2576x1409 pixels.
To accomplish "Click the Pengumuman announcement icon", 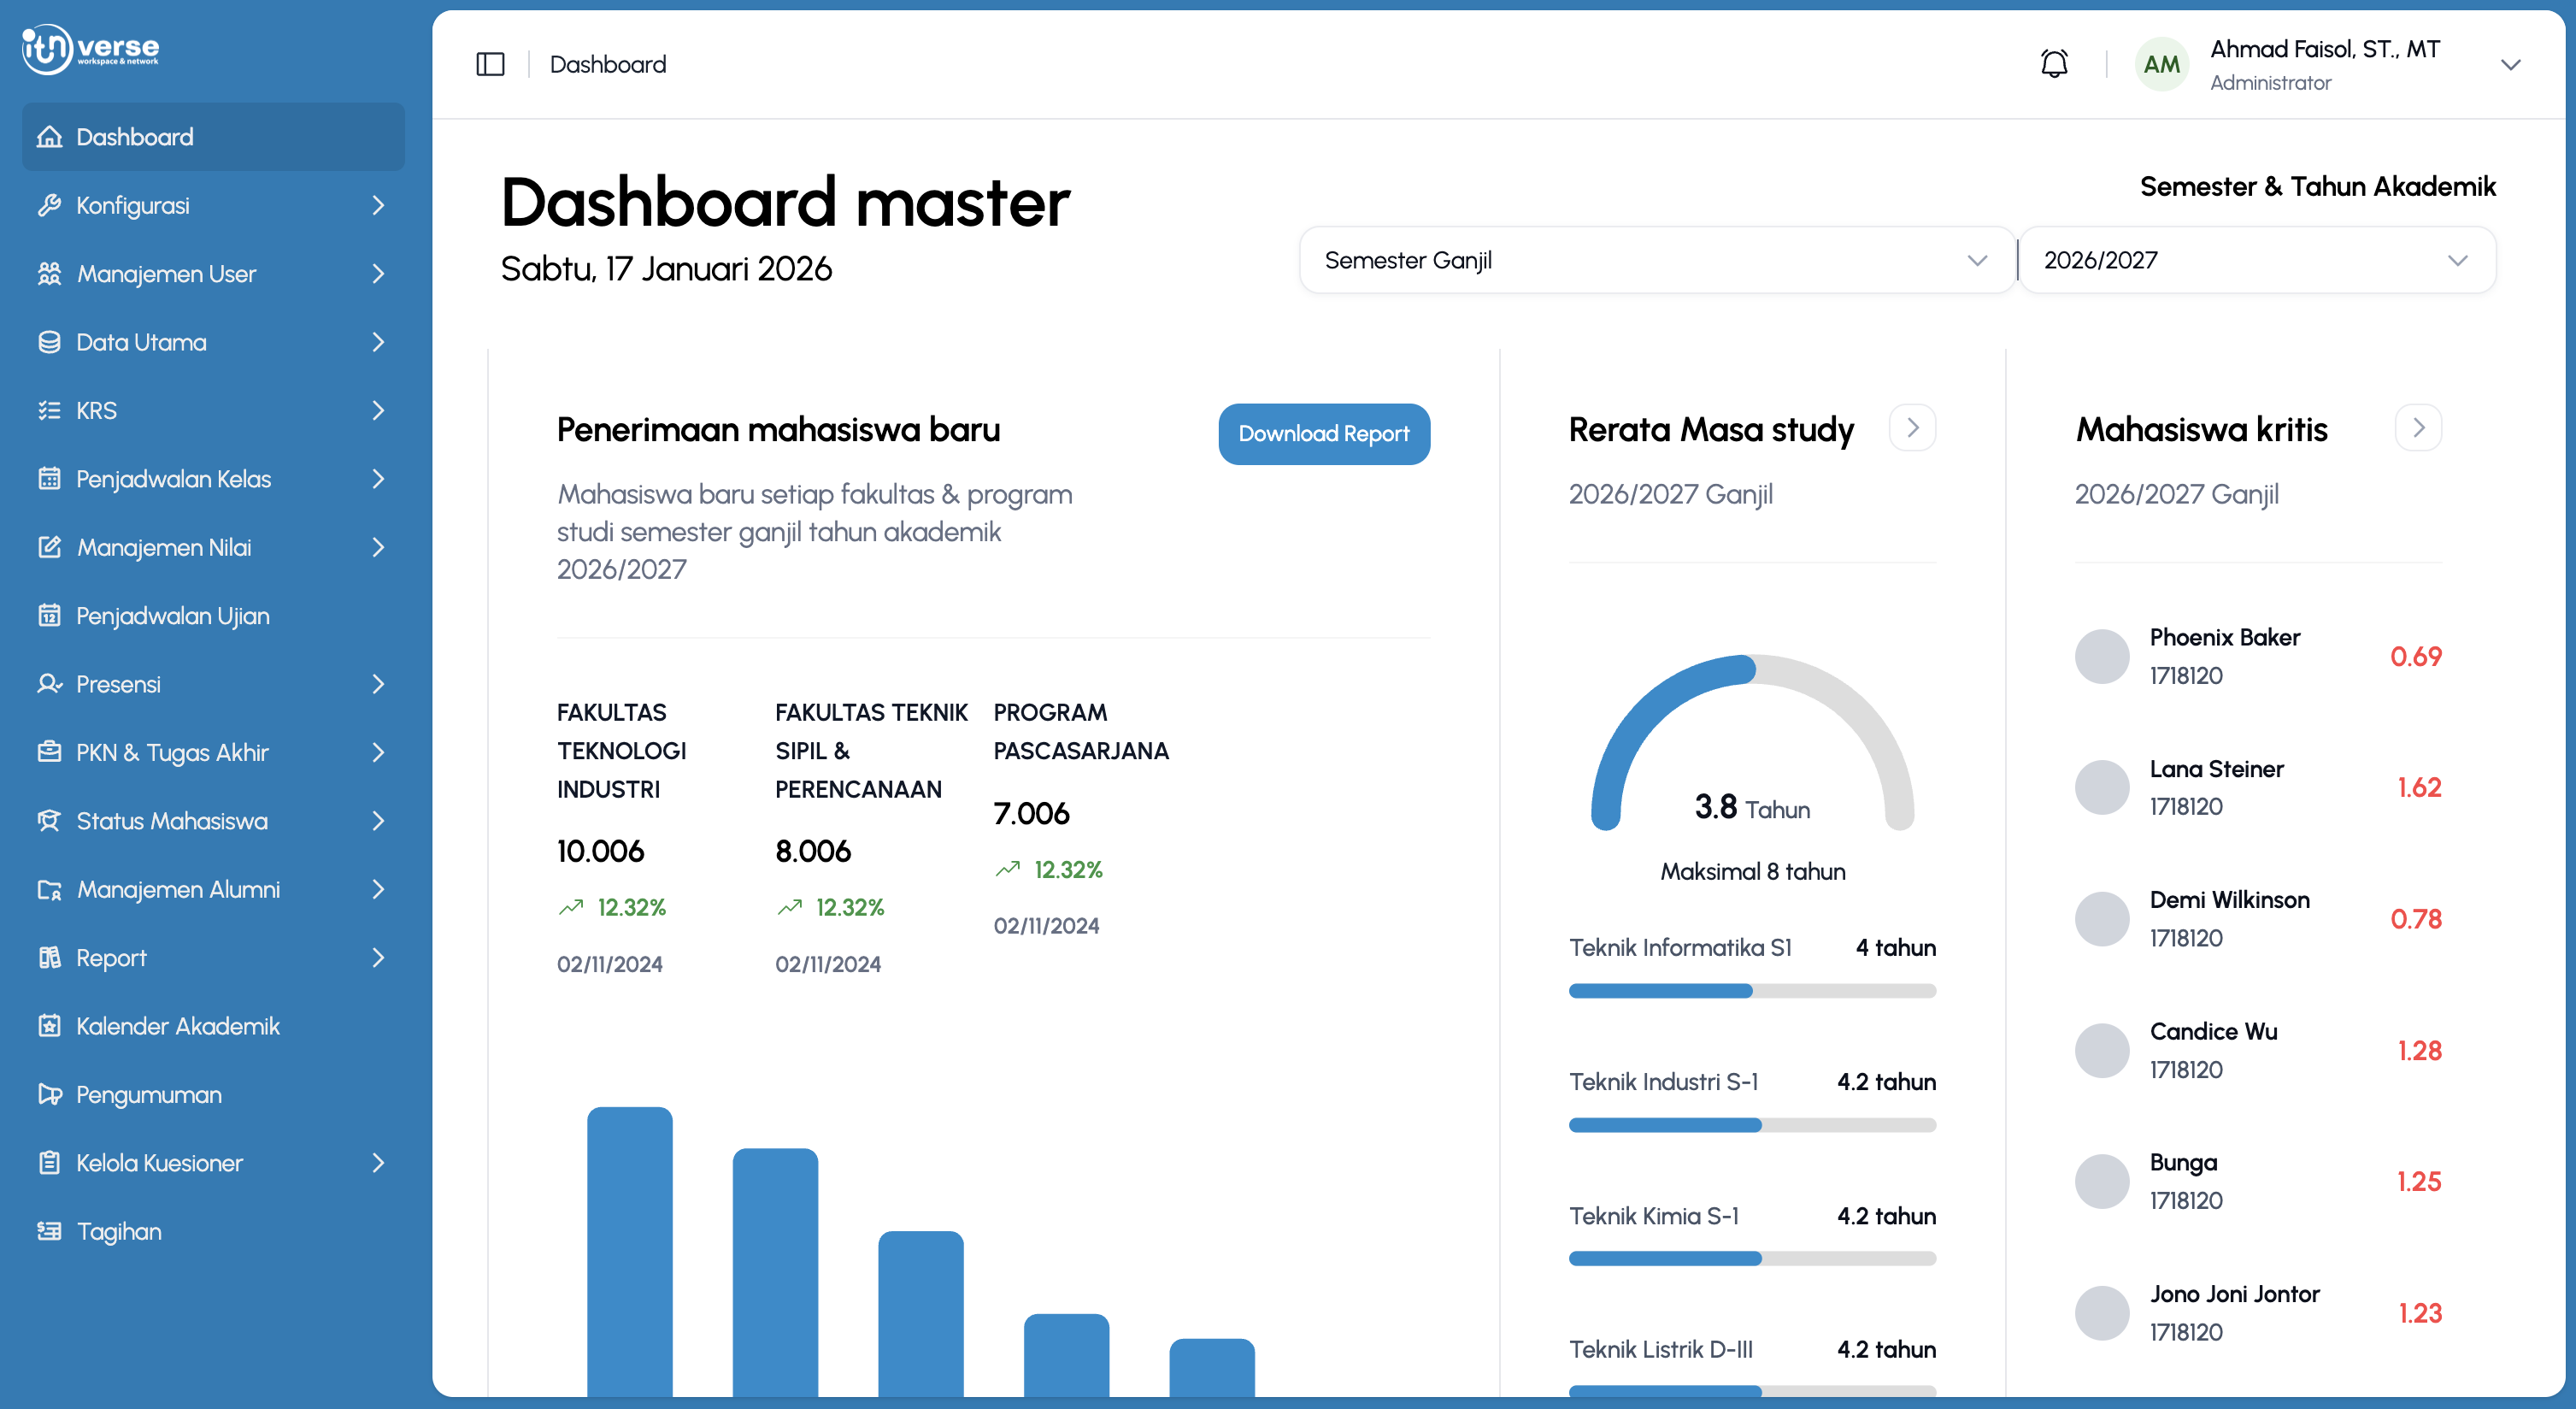I will point(49,1094).
